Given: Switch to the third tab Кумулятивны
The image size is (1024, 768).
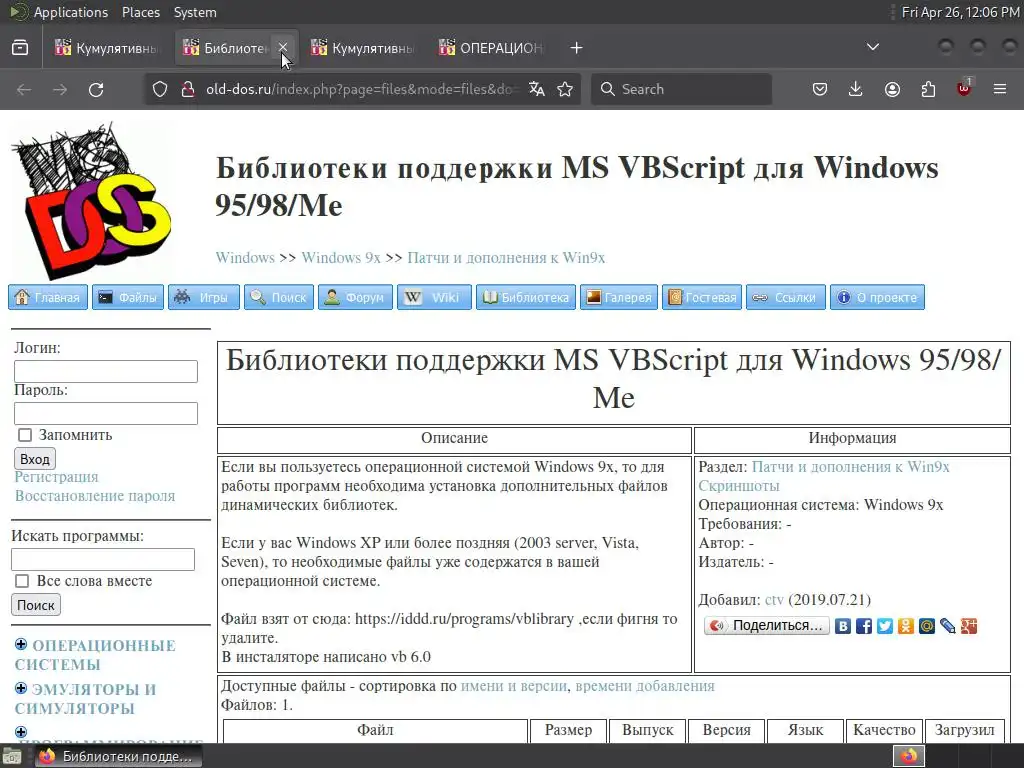Looking at the screenshot, I should pyautogui.click(x=363, y=48).
